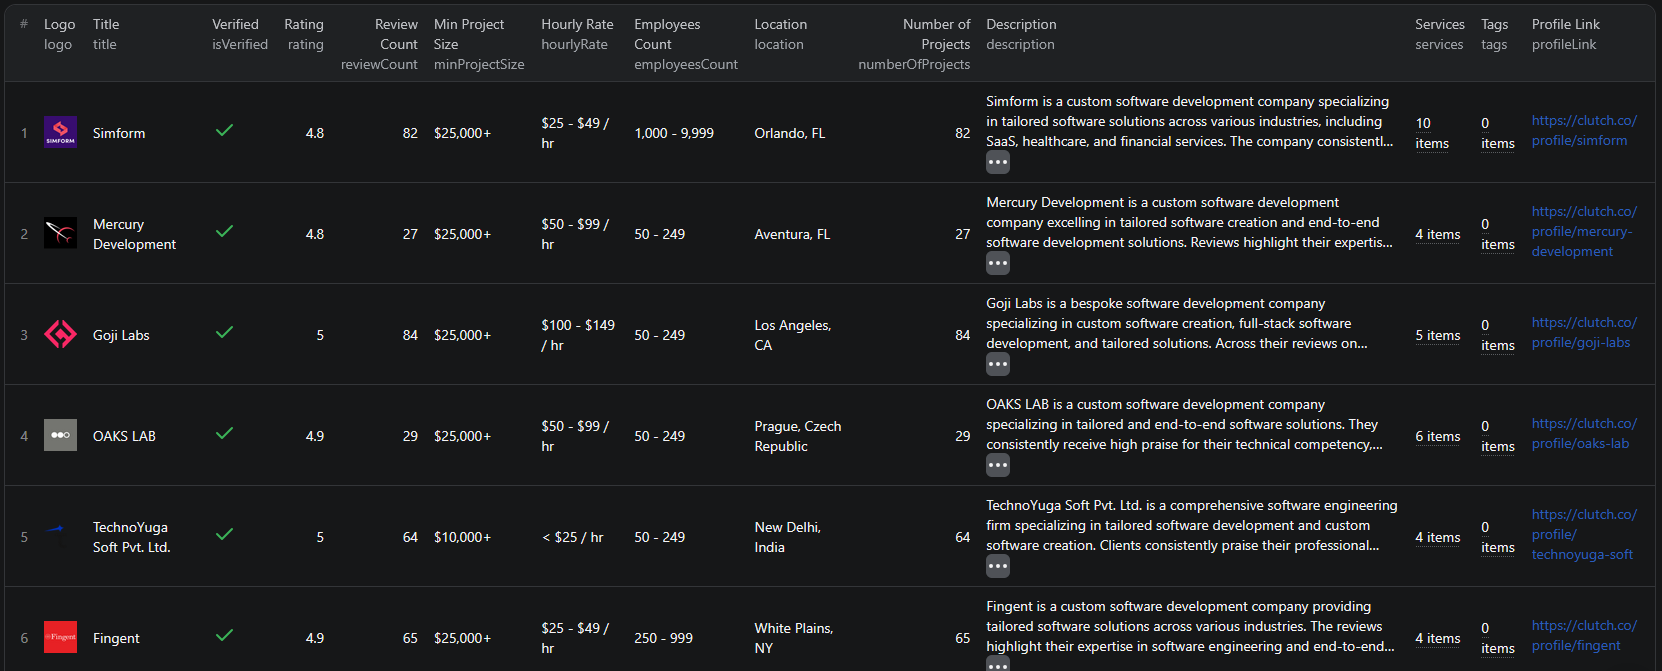Open the clutch.co Simform profile link
This screenshot has width=1662, height=671.
pyautogui.click(x=1583, y=131)
